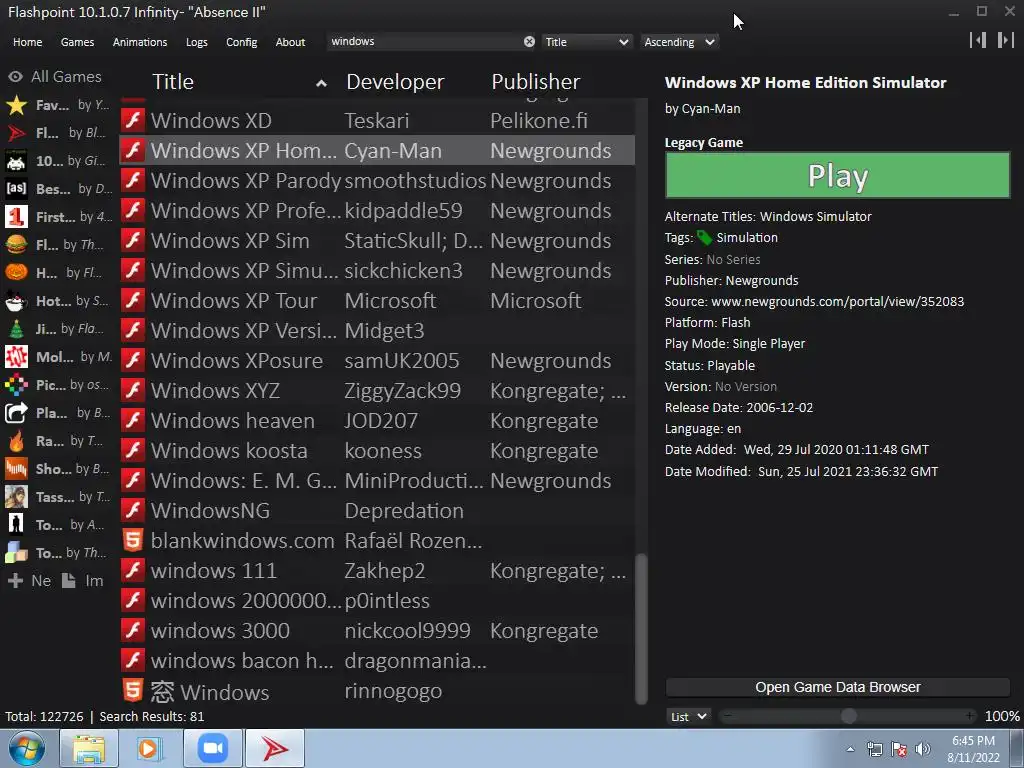This screenshot has height=768, width=1024.
Task: Open the Logs page
Action: coord(197,42)
